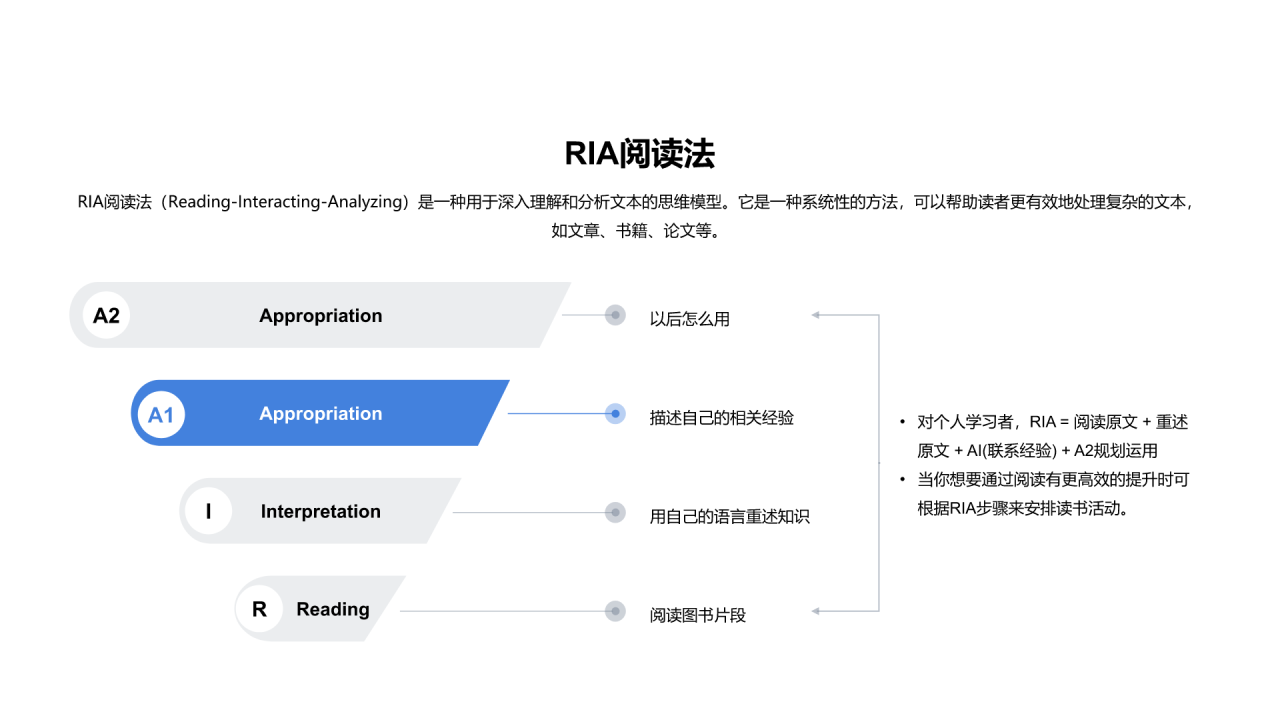Image resolution: width=1280 pixels, height=720 pixels.
Task: Click the text 阅读图书片段
Action: coord(698,615)
